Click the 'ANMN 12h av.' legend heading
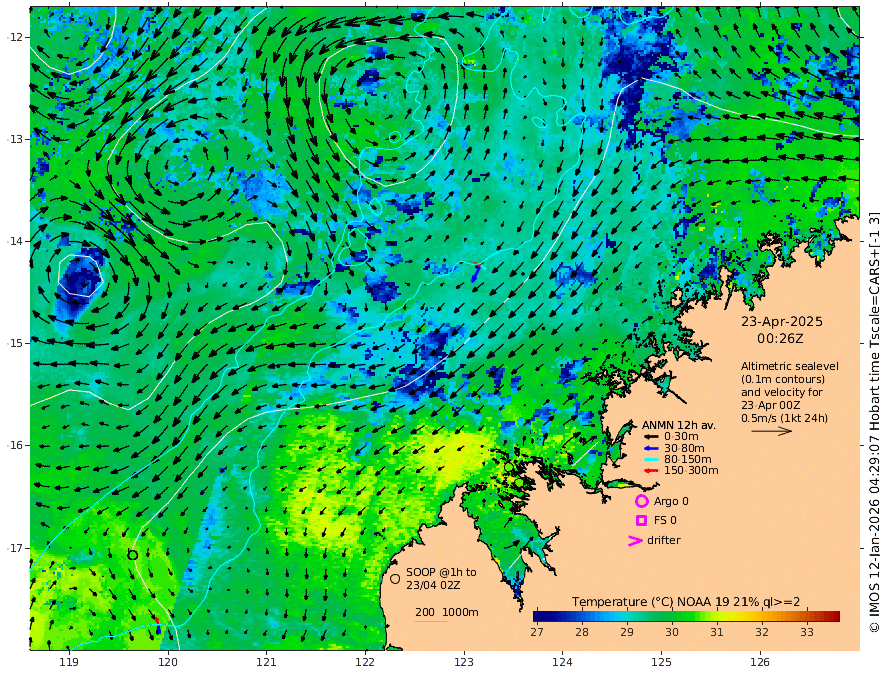 pyautogui.click(x=679, y=425)
